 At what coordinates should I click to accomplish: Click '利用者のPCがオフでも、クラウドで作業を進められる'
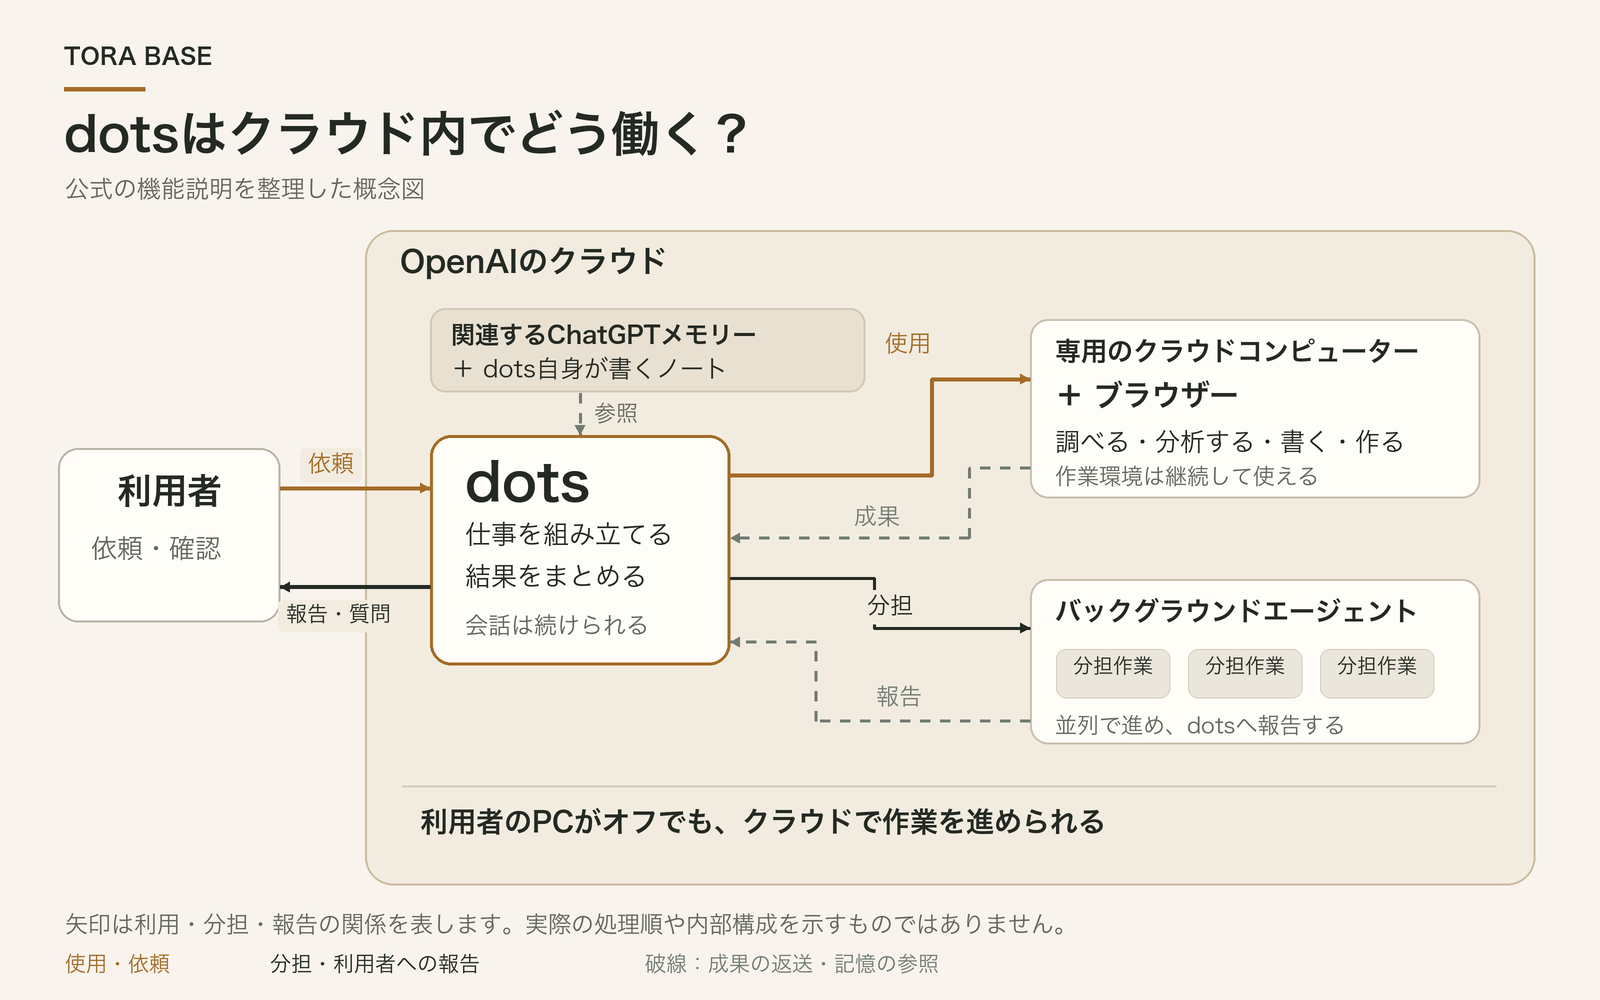coord(762,822)
